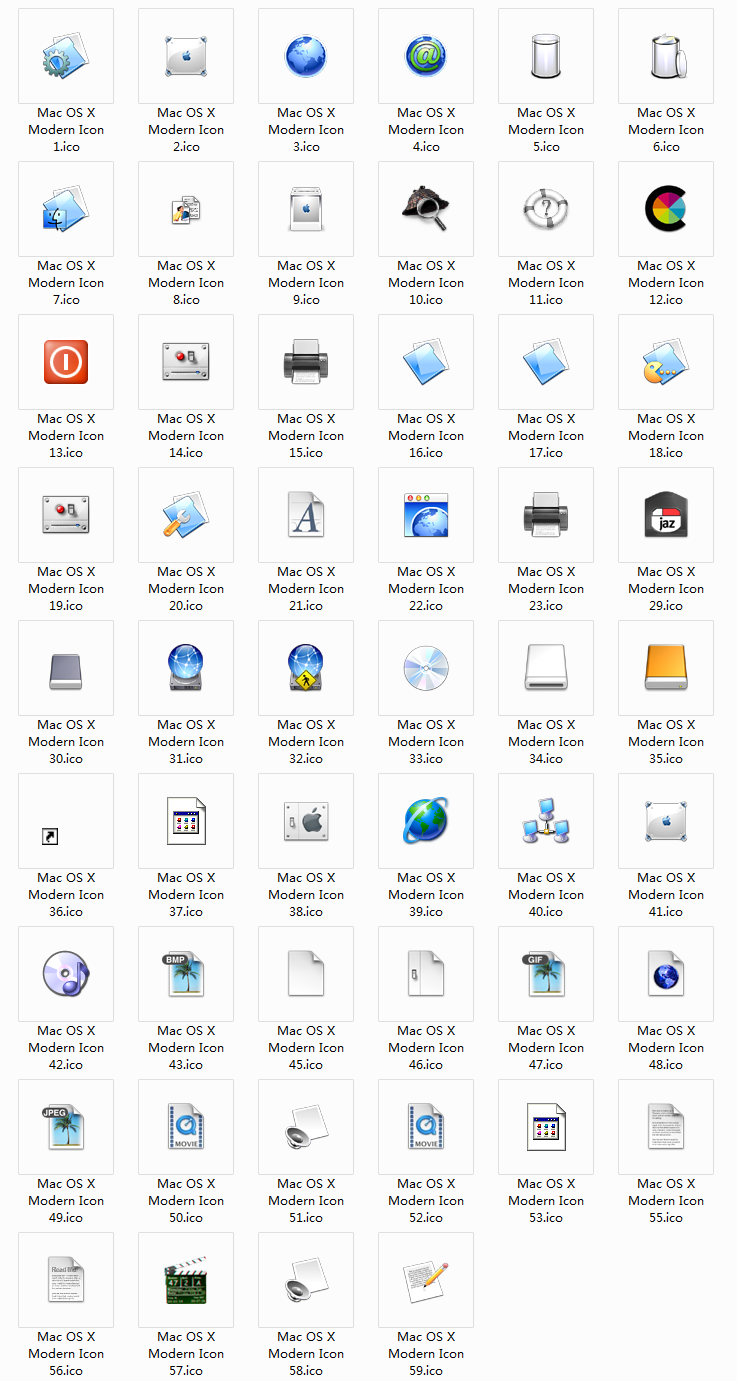Click the BMP image file icon 43.ico
The image size is (737, 1381).
pos(186,974)
